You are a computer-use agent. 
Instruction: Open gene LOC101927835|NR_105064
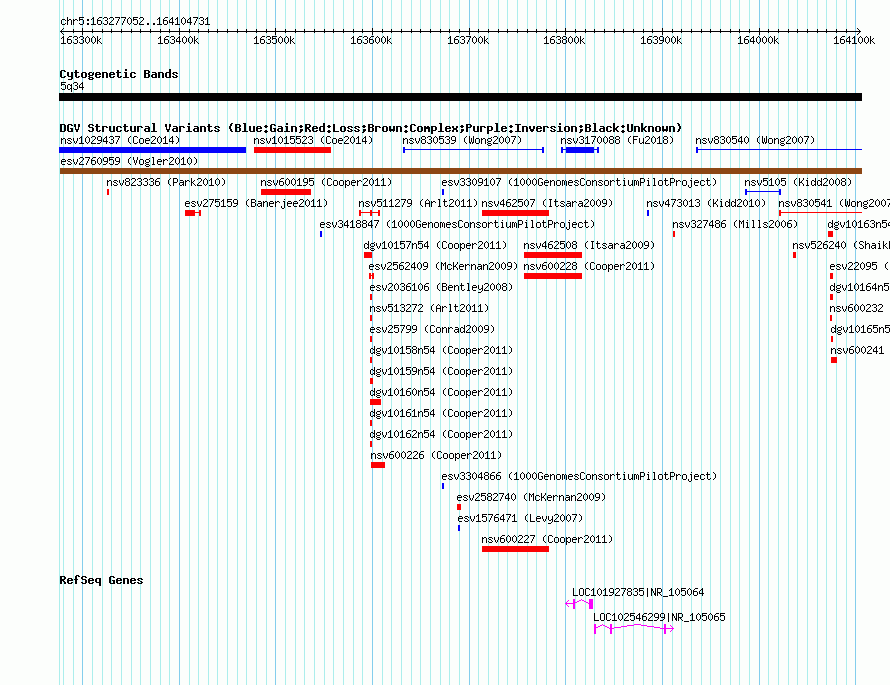638,592
